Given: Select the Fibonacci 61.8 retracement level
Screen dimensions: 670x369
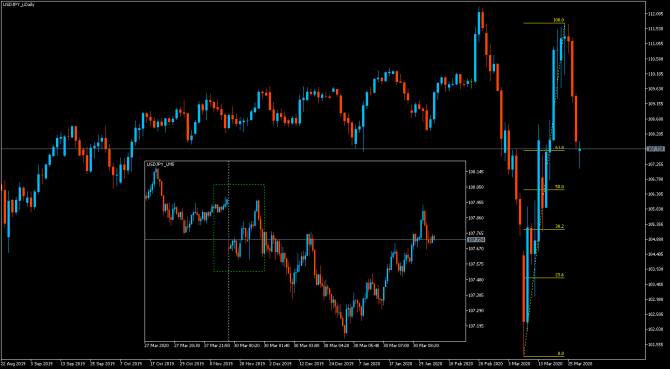Looking at the screenshot, I should [x=544, y=150].
